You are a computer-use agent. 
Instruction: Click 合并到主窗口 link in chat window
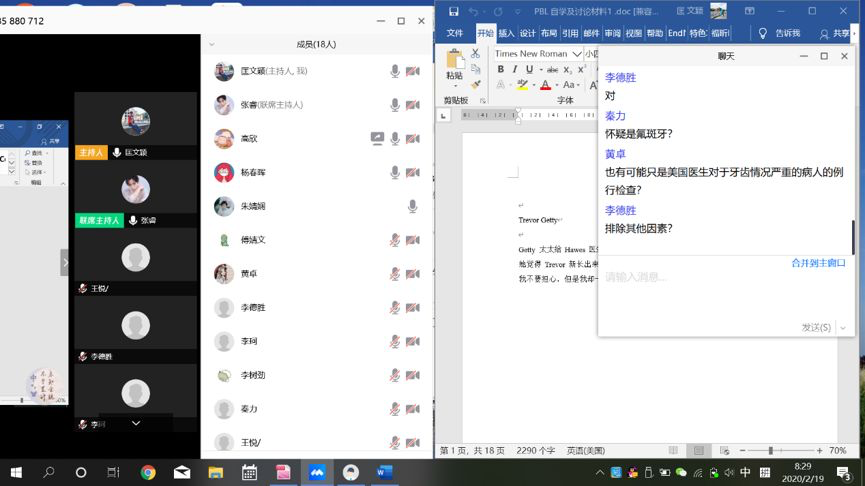pyautogui.click(x=818, y=263)
